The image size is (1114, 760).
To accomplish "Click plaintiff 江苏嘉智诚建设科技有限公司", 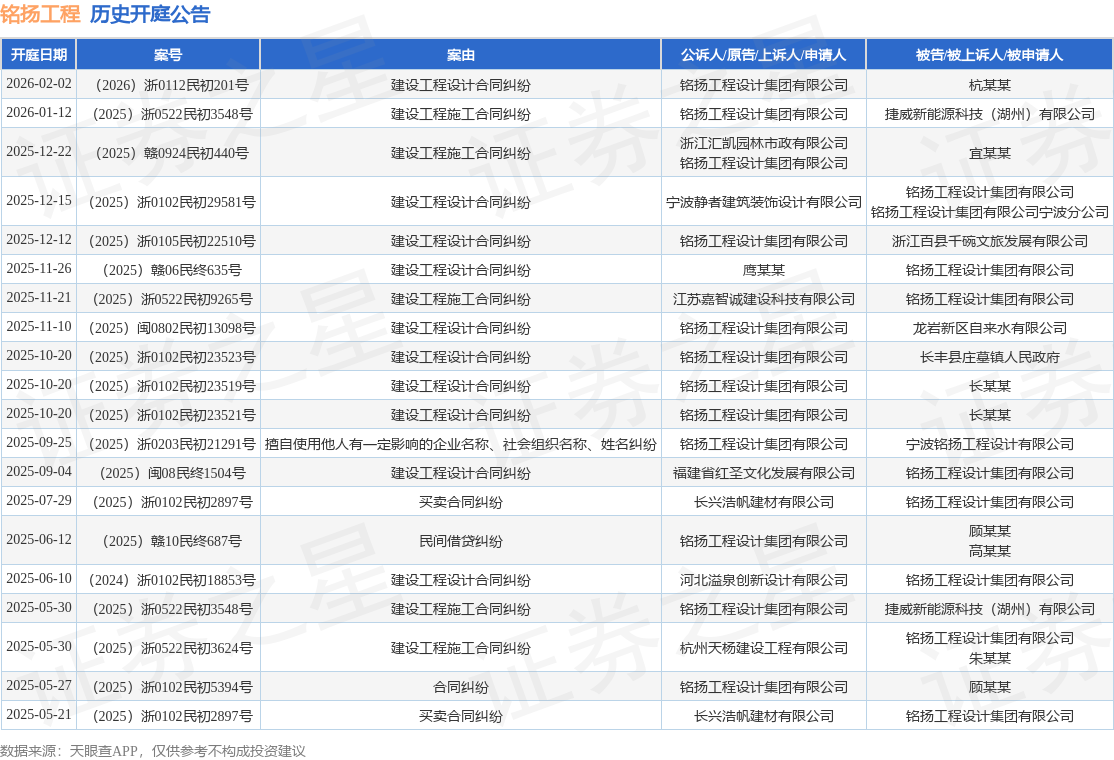I will tap(764, 300).
